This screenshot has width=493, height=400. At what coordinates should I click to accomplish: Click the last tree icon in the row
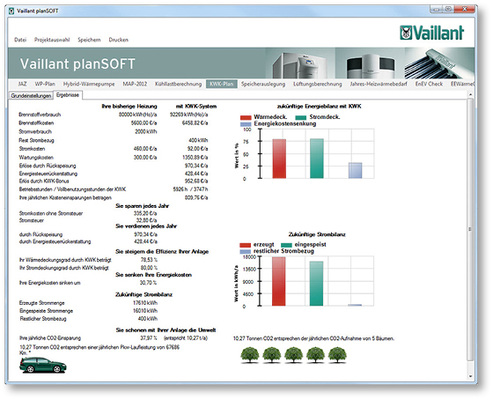pyautogui.click(x=337, y=355)
